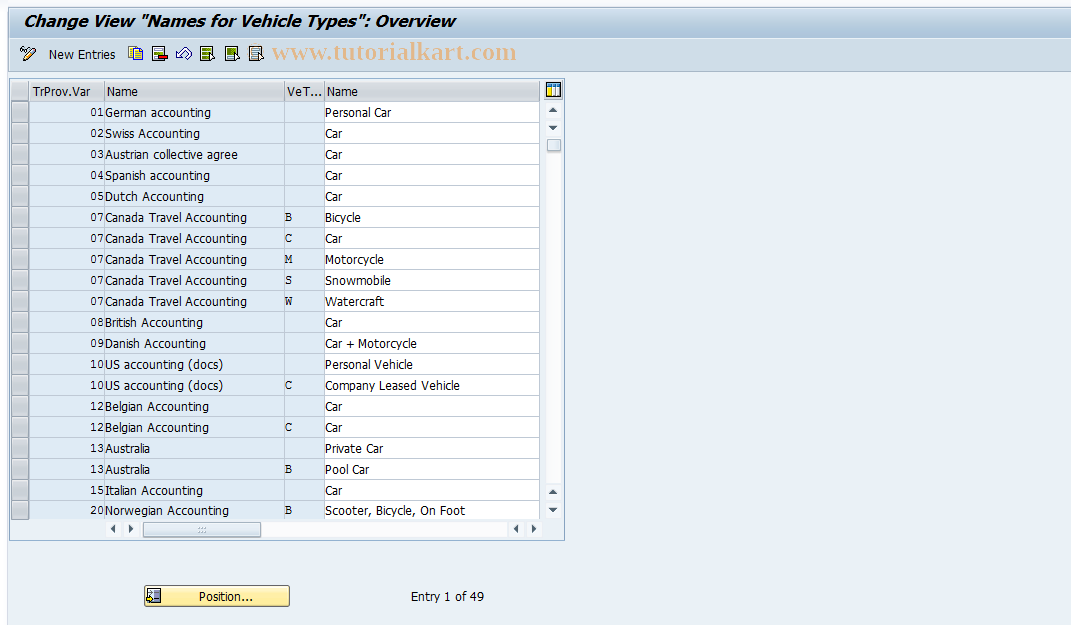Click 'Motorcycle' vehicle name field
1071x625 pixels.
pyautogui.click(x=432, y=260)
